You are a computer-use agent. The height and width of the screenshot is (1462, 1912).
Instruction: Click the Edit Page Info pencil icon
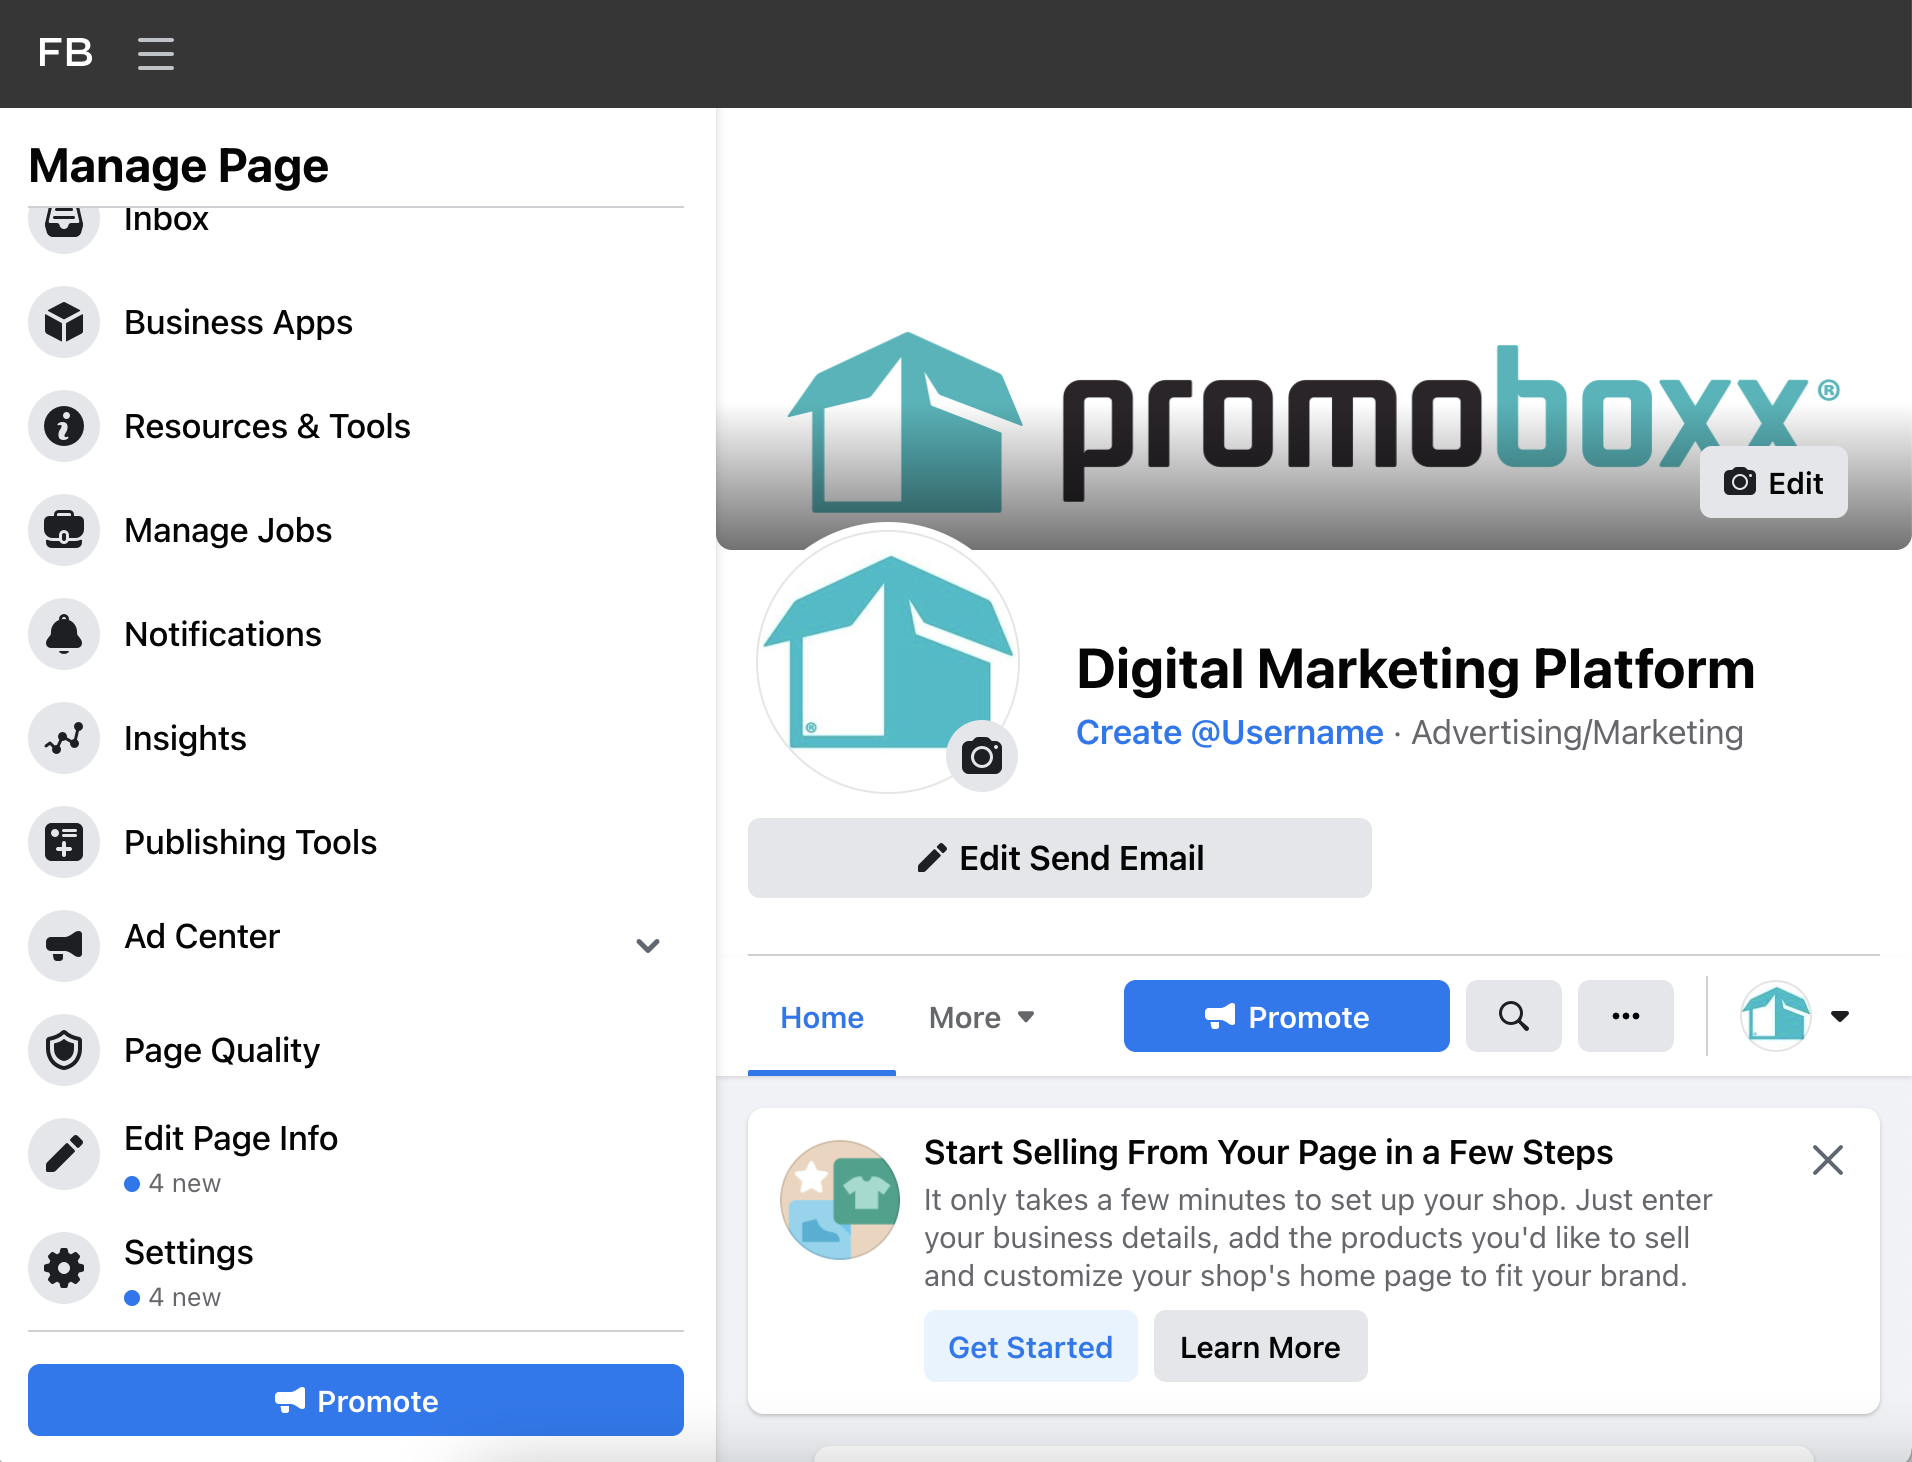pos(64,1154)
